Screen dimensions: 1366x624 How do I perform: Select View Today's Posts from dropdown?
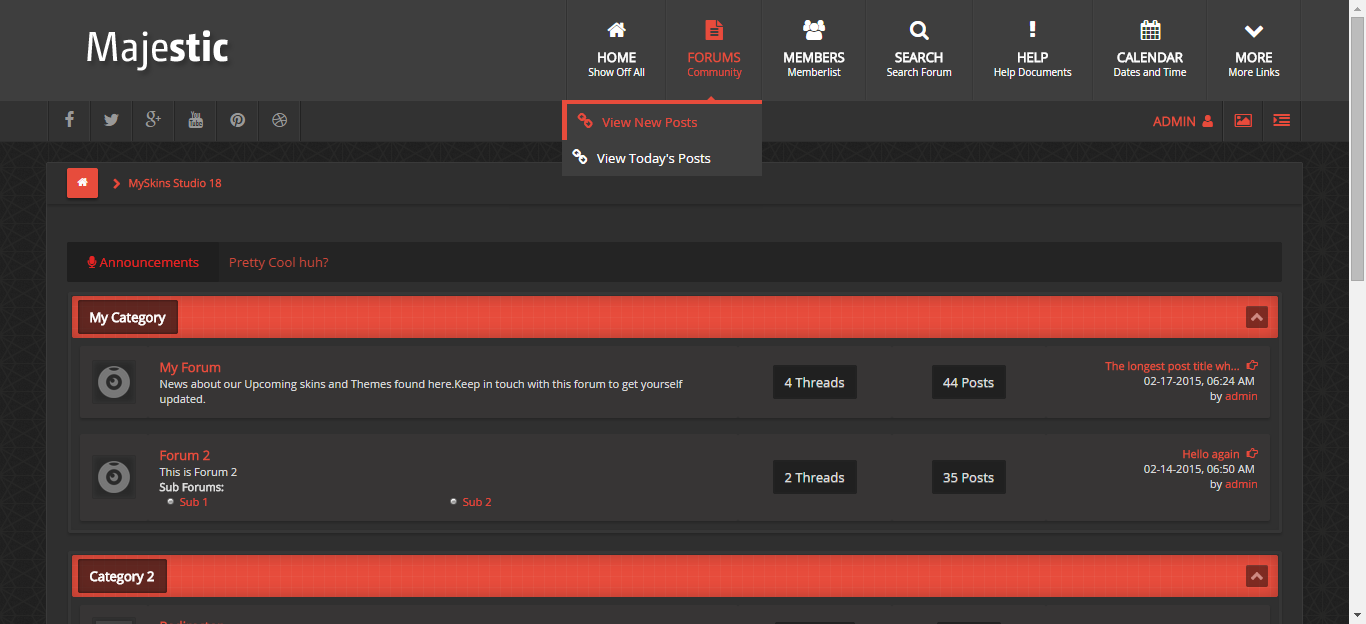coord(662,158)
